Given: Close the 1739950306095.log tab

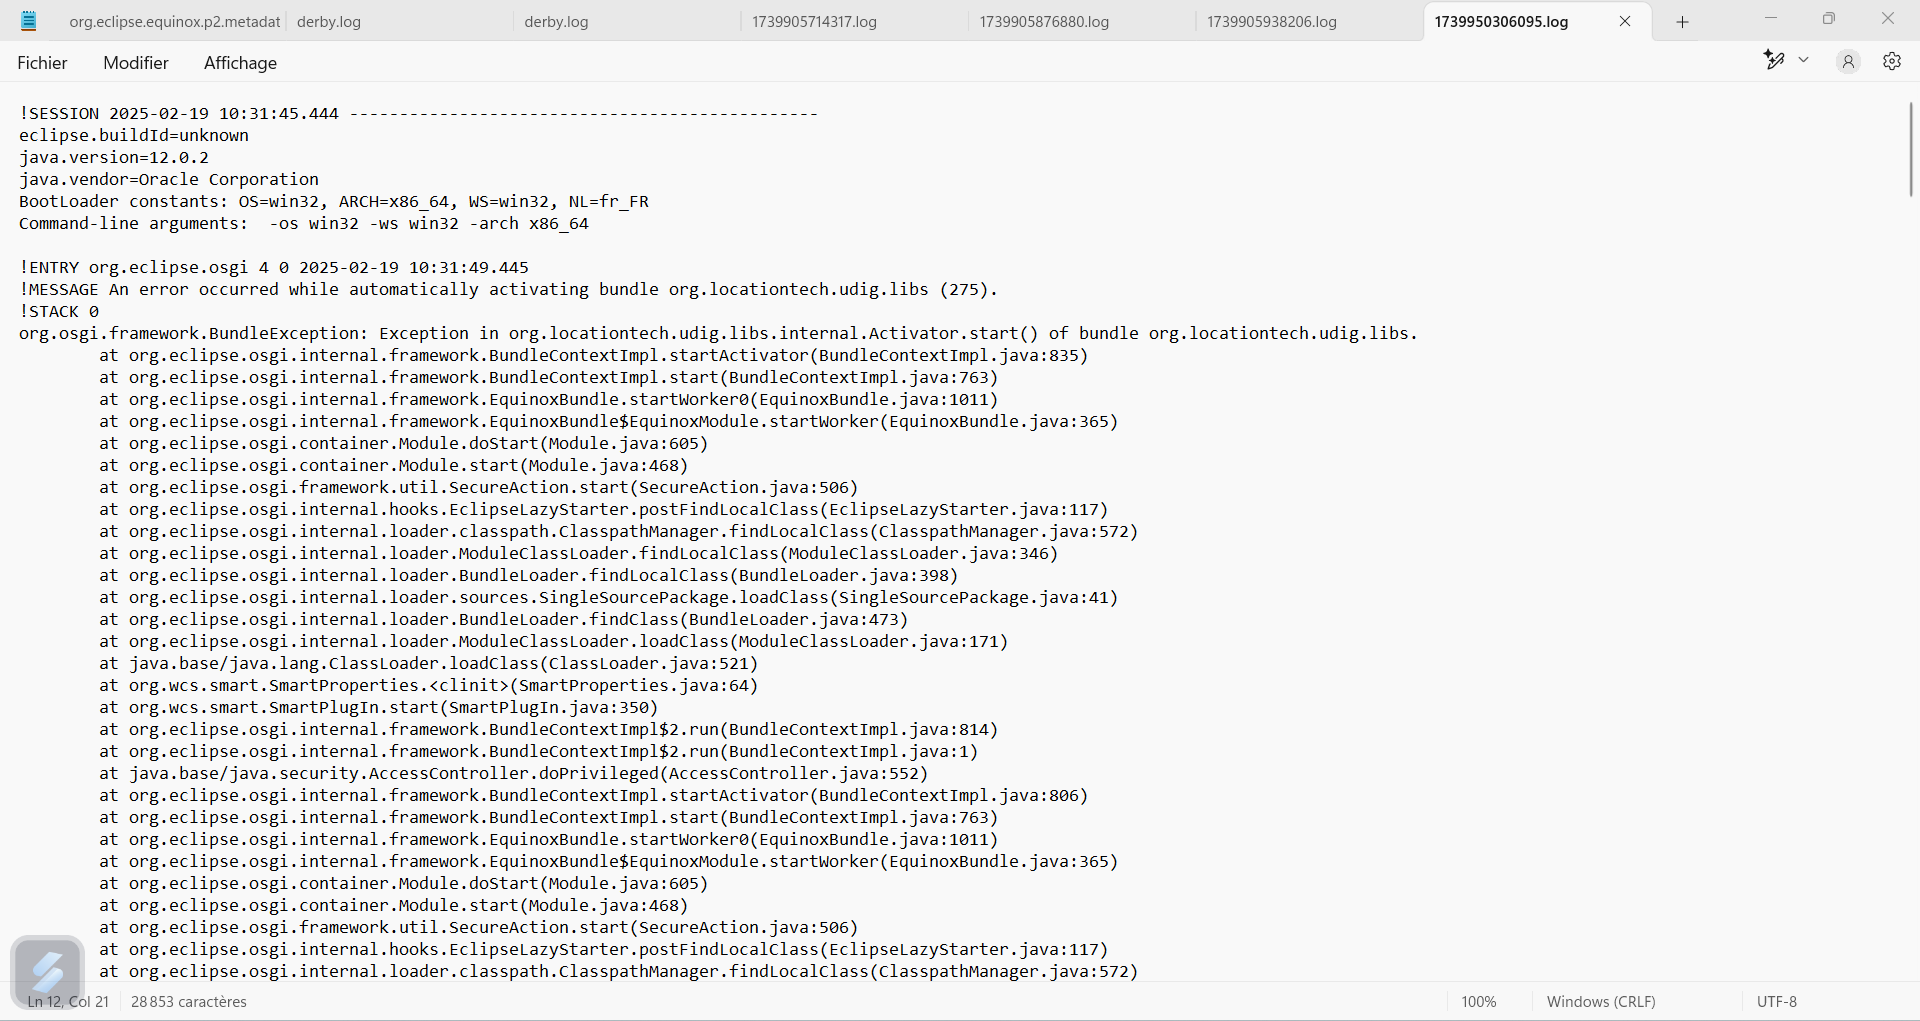Looking at the screenshot, I should pos(1625,22).
